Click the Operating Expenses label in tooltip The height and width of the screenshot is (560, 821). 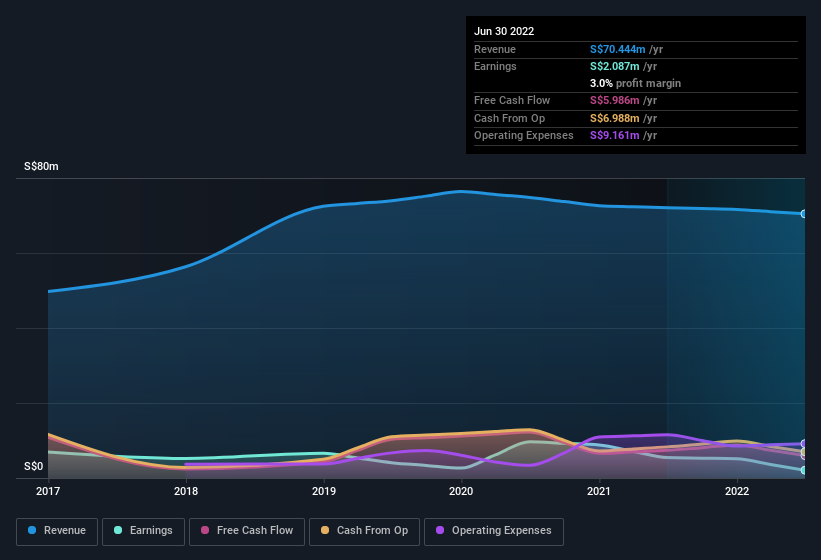point(524,136)
